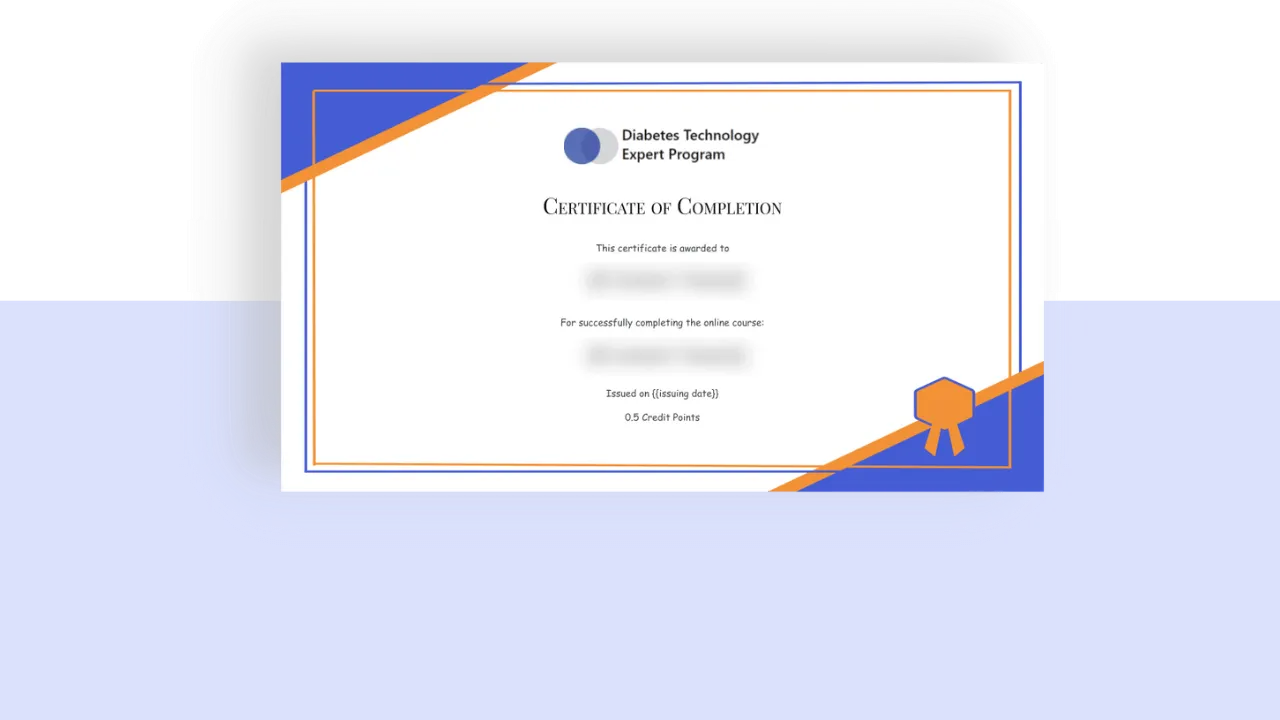Click the '0.5 Credit Points' text
The height and width of the screenshot is (720, 1280).
[x=662, y=417]
